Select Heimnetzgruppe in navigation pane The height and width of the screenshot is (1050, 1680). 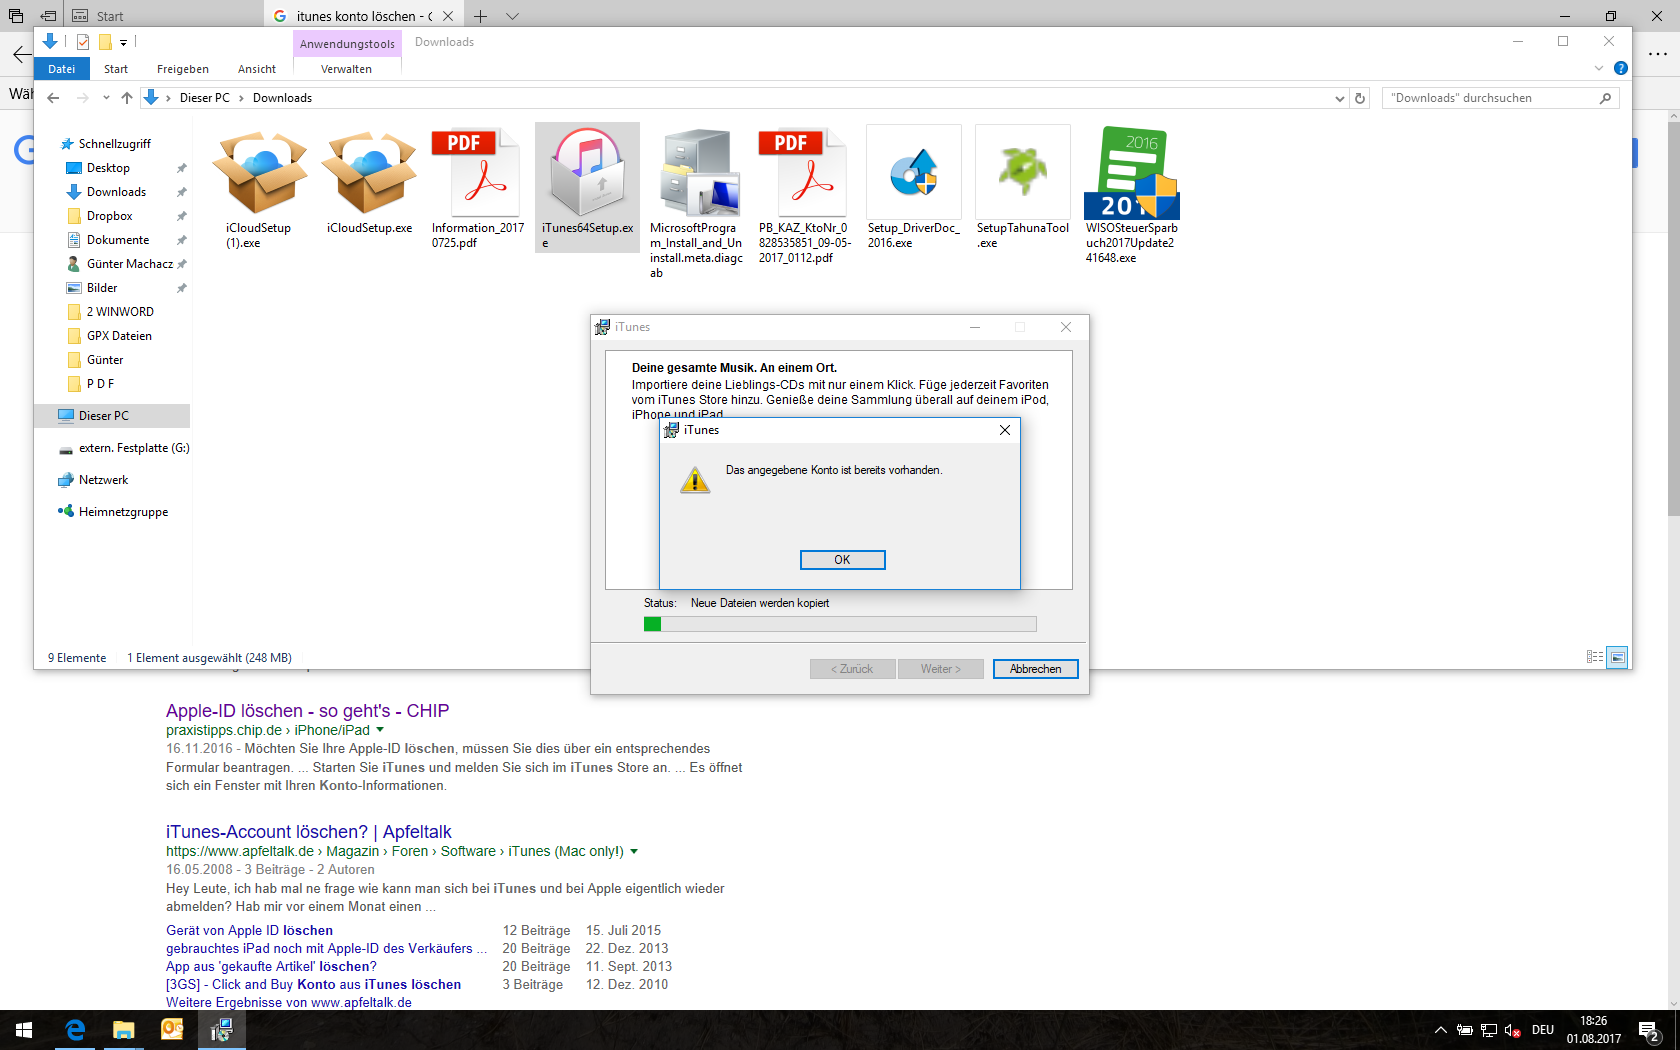[123, 512]
